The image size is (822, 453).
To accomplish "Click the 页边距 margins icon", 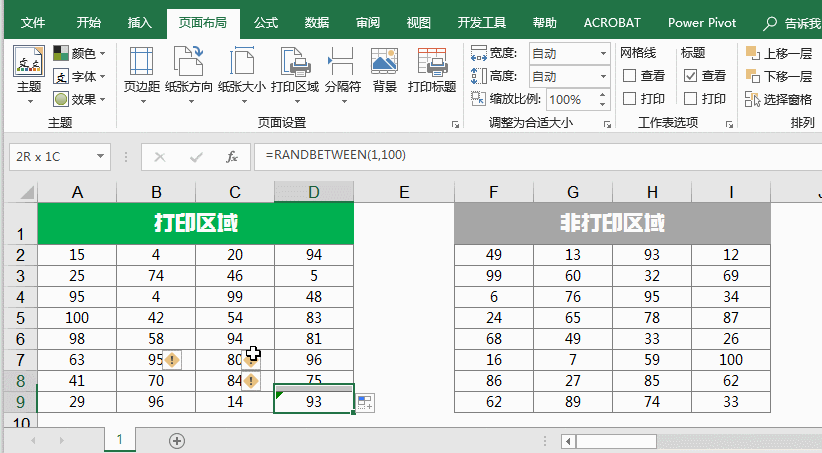I will 142,62.
